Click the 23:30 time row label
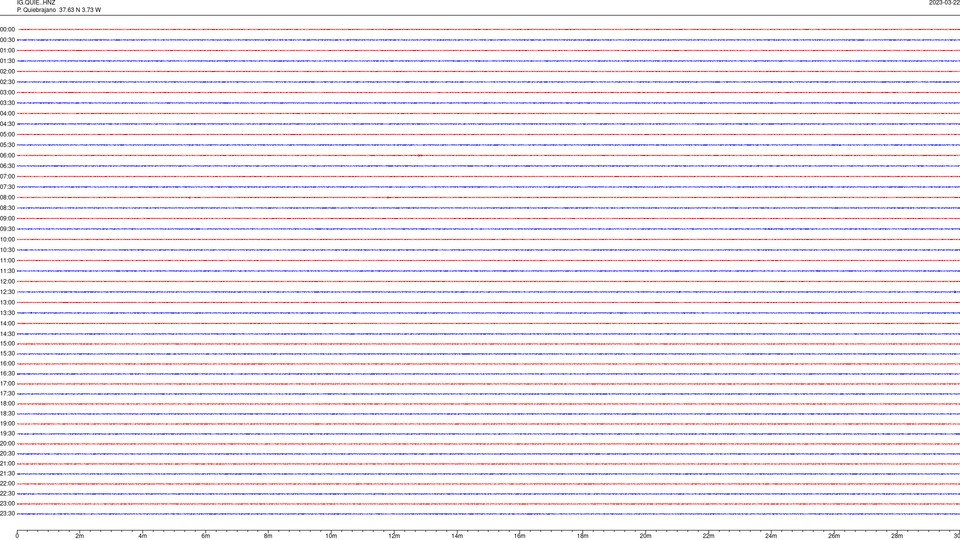Image resolution: width=960 pixels, height=540 pixels. [7, 514]
